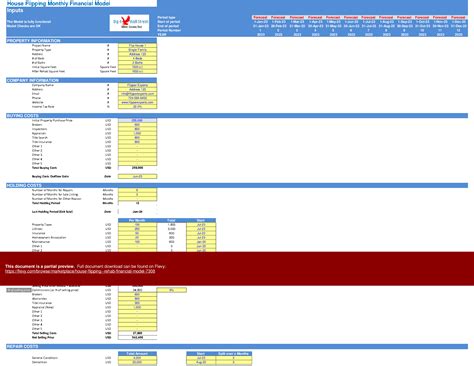This screenshot has height=366, width=474.
Task: Edit the # of Beds input cell
Action: [137, 58]
